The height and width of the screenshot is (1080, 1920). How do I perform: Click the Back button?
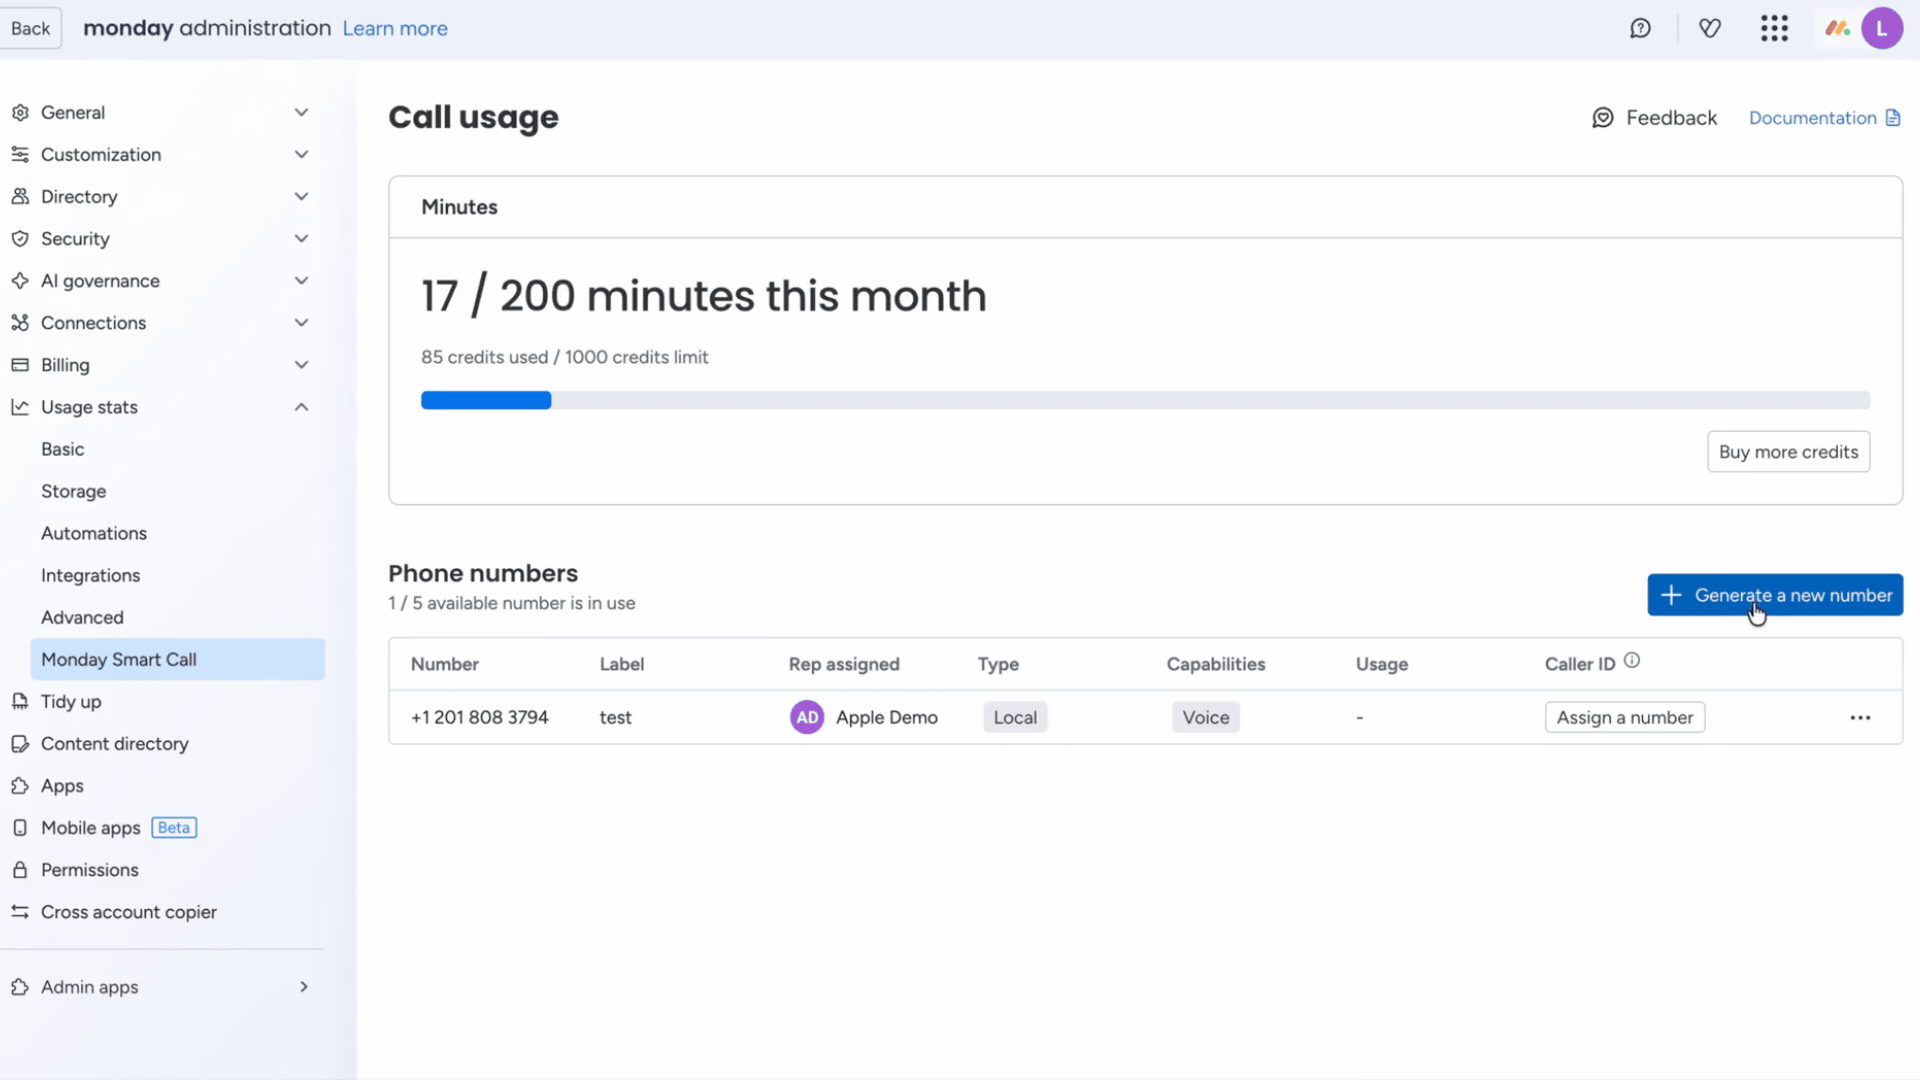[30, 28]
